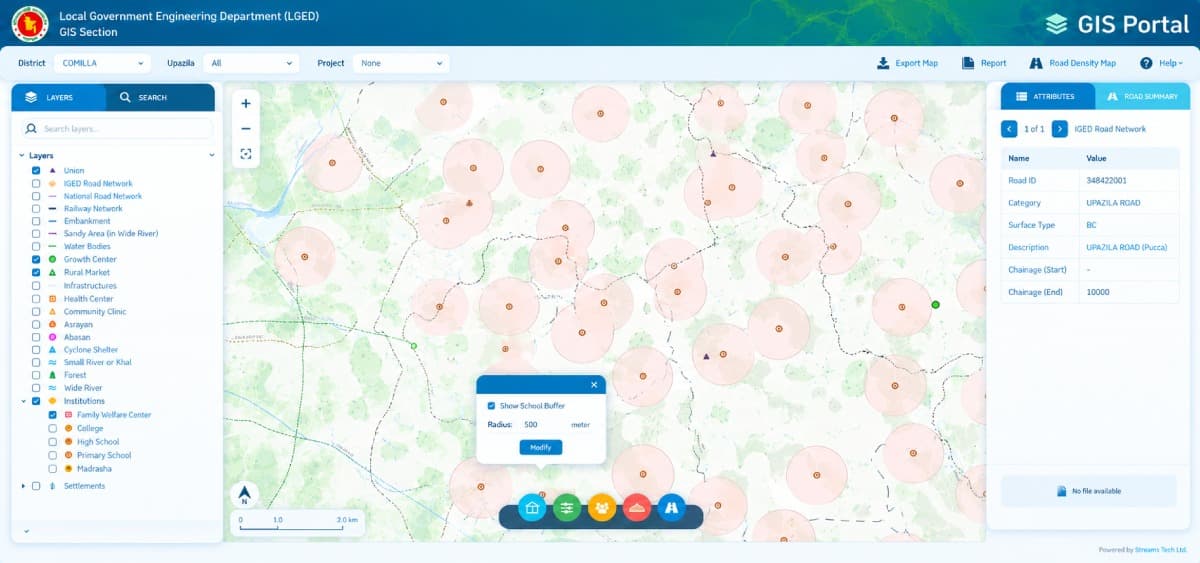Click the Radius 500 input field
The width and height of the screenshot is (1200, 563).
coord(541,425)
